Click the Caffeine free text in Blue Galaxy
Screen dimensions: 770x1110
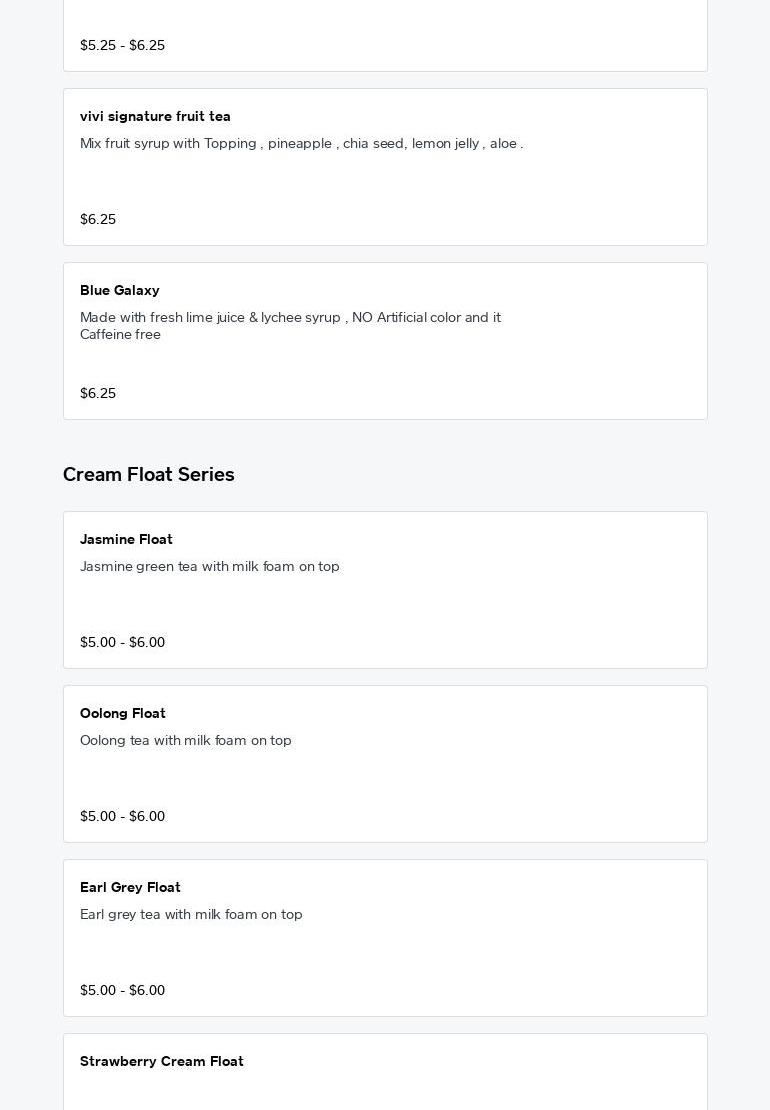(x=120, y=335)
